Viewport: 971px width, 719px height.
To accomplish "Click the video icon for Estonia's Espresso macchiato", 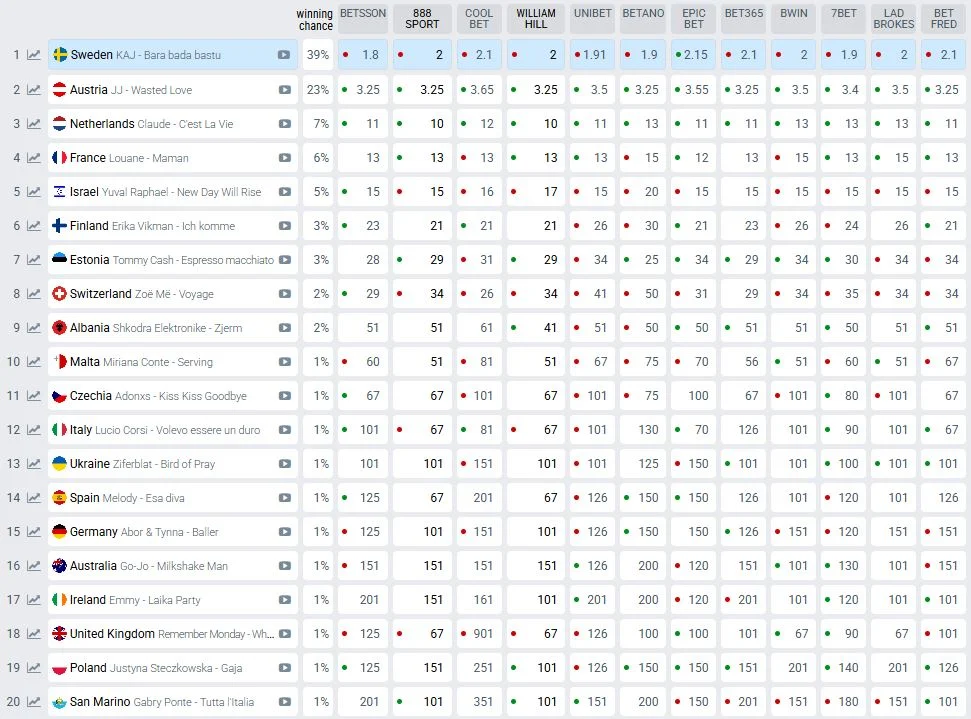I will click(x=285, y=260).
